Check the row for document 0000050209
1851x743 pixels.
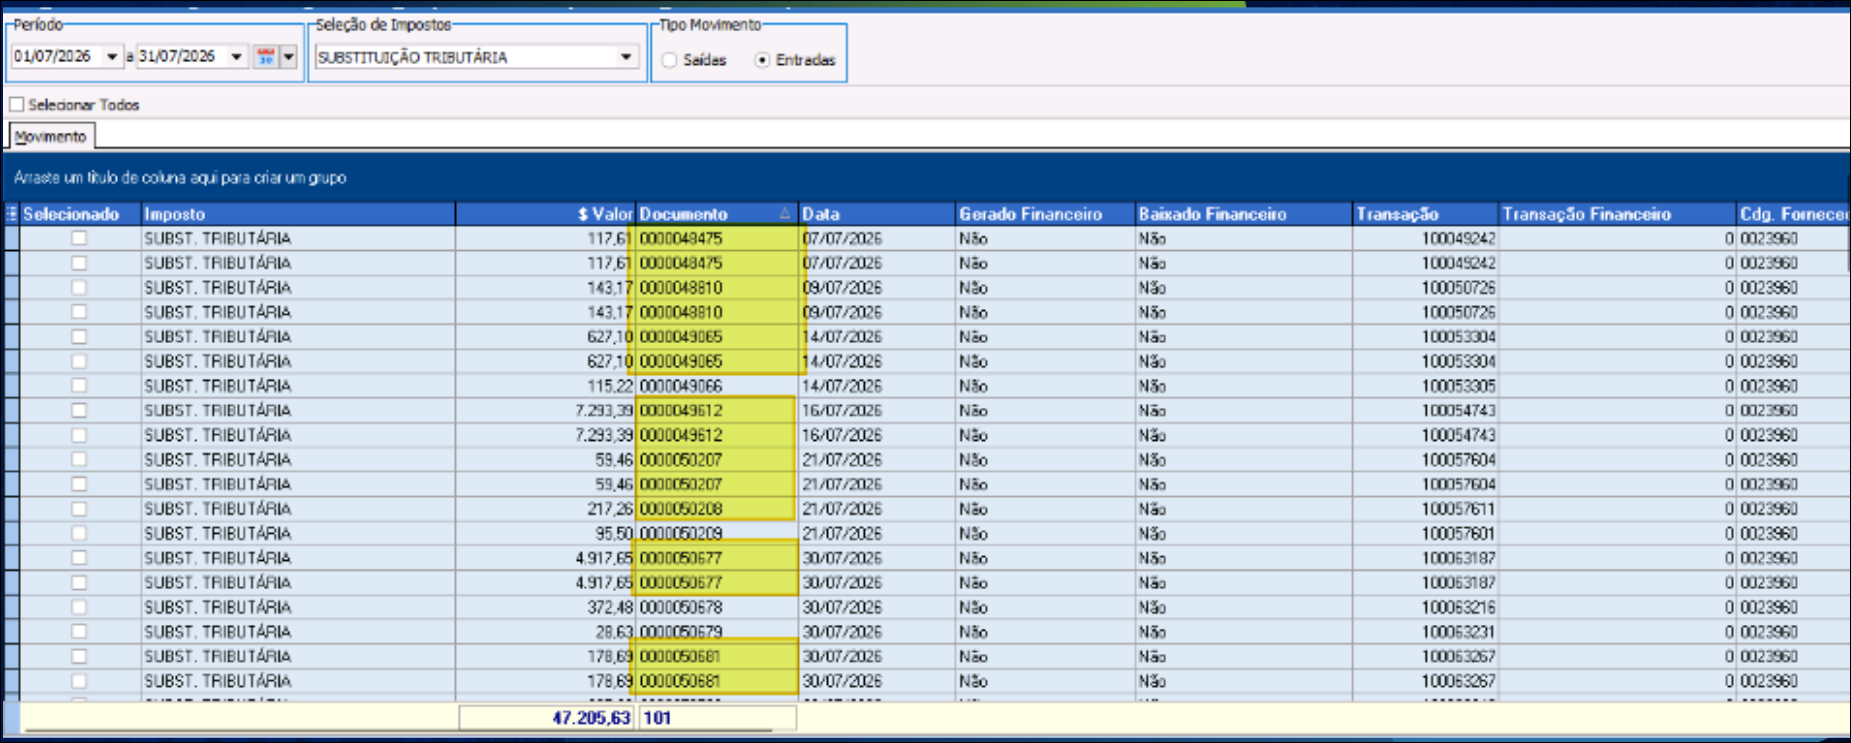pyautogui.click(x=79, y=533)
